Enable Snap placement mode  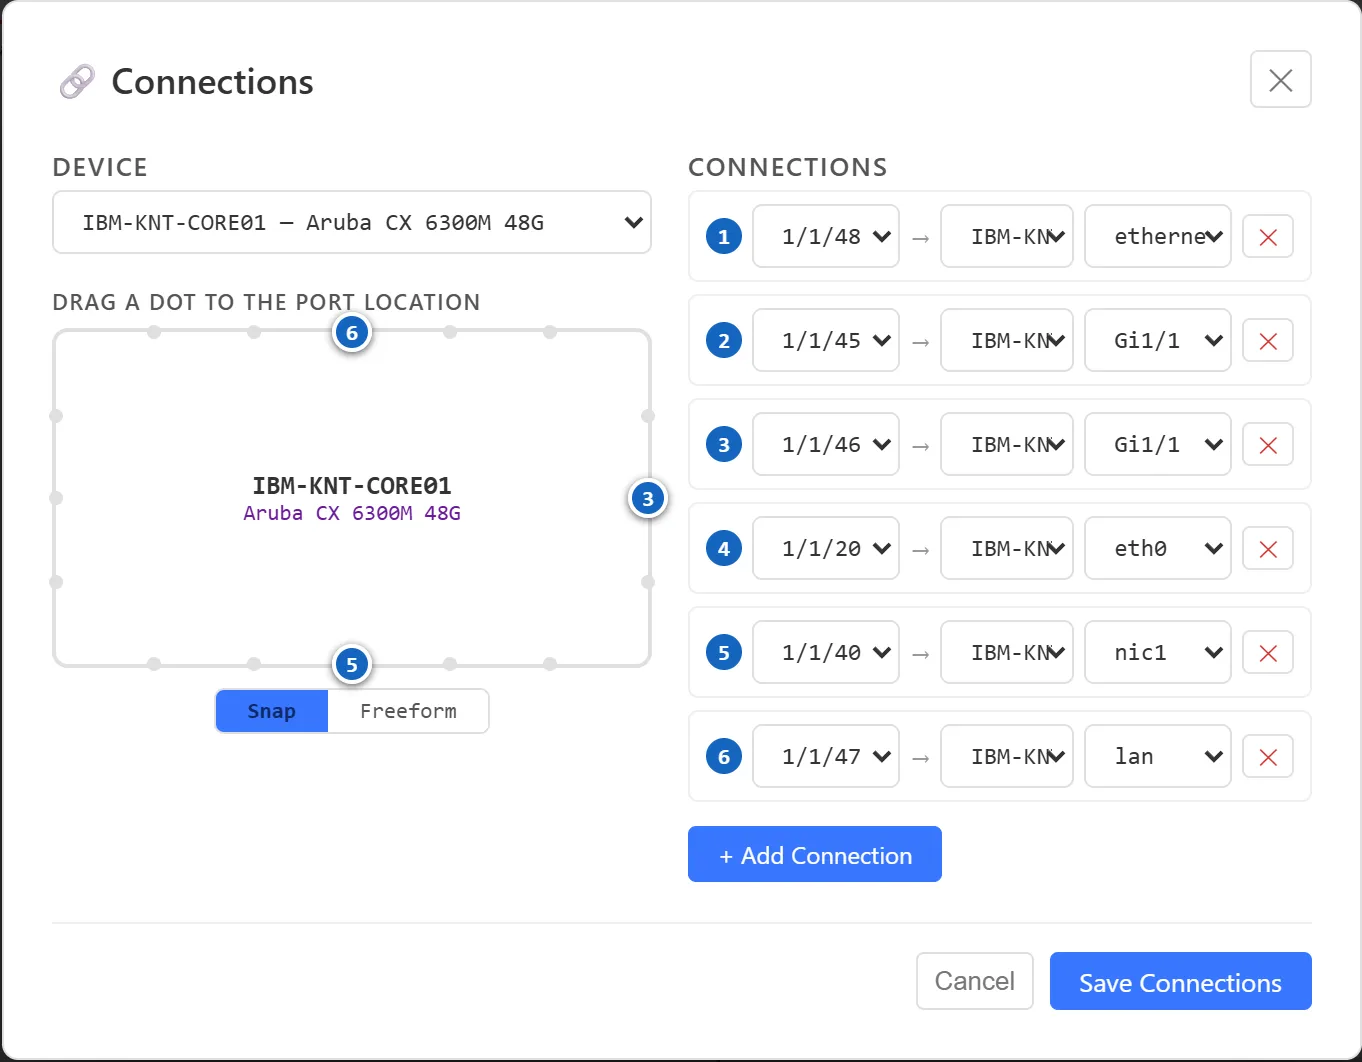pos(272,711)
